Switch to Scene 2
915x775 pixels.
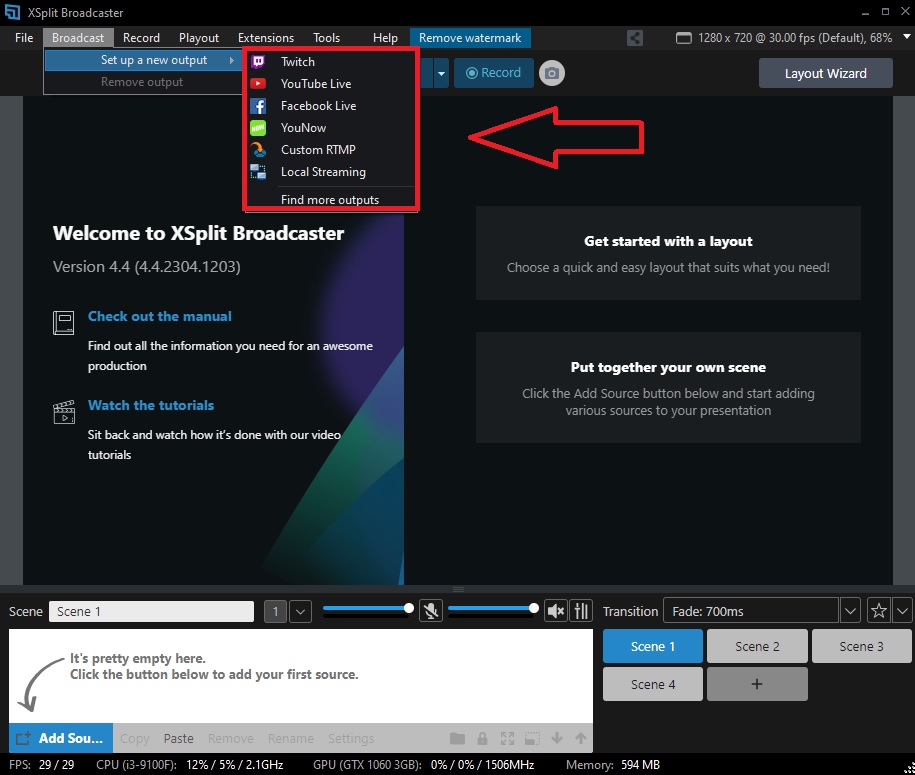point(757,647)
